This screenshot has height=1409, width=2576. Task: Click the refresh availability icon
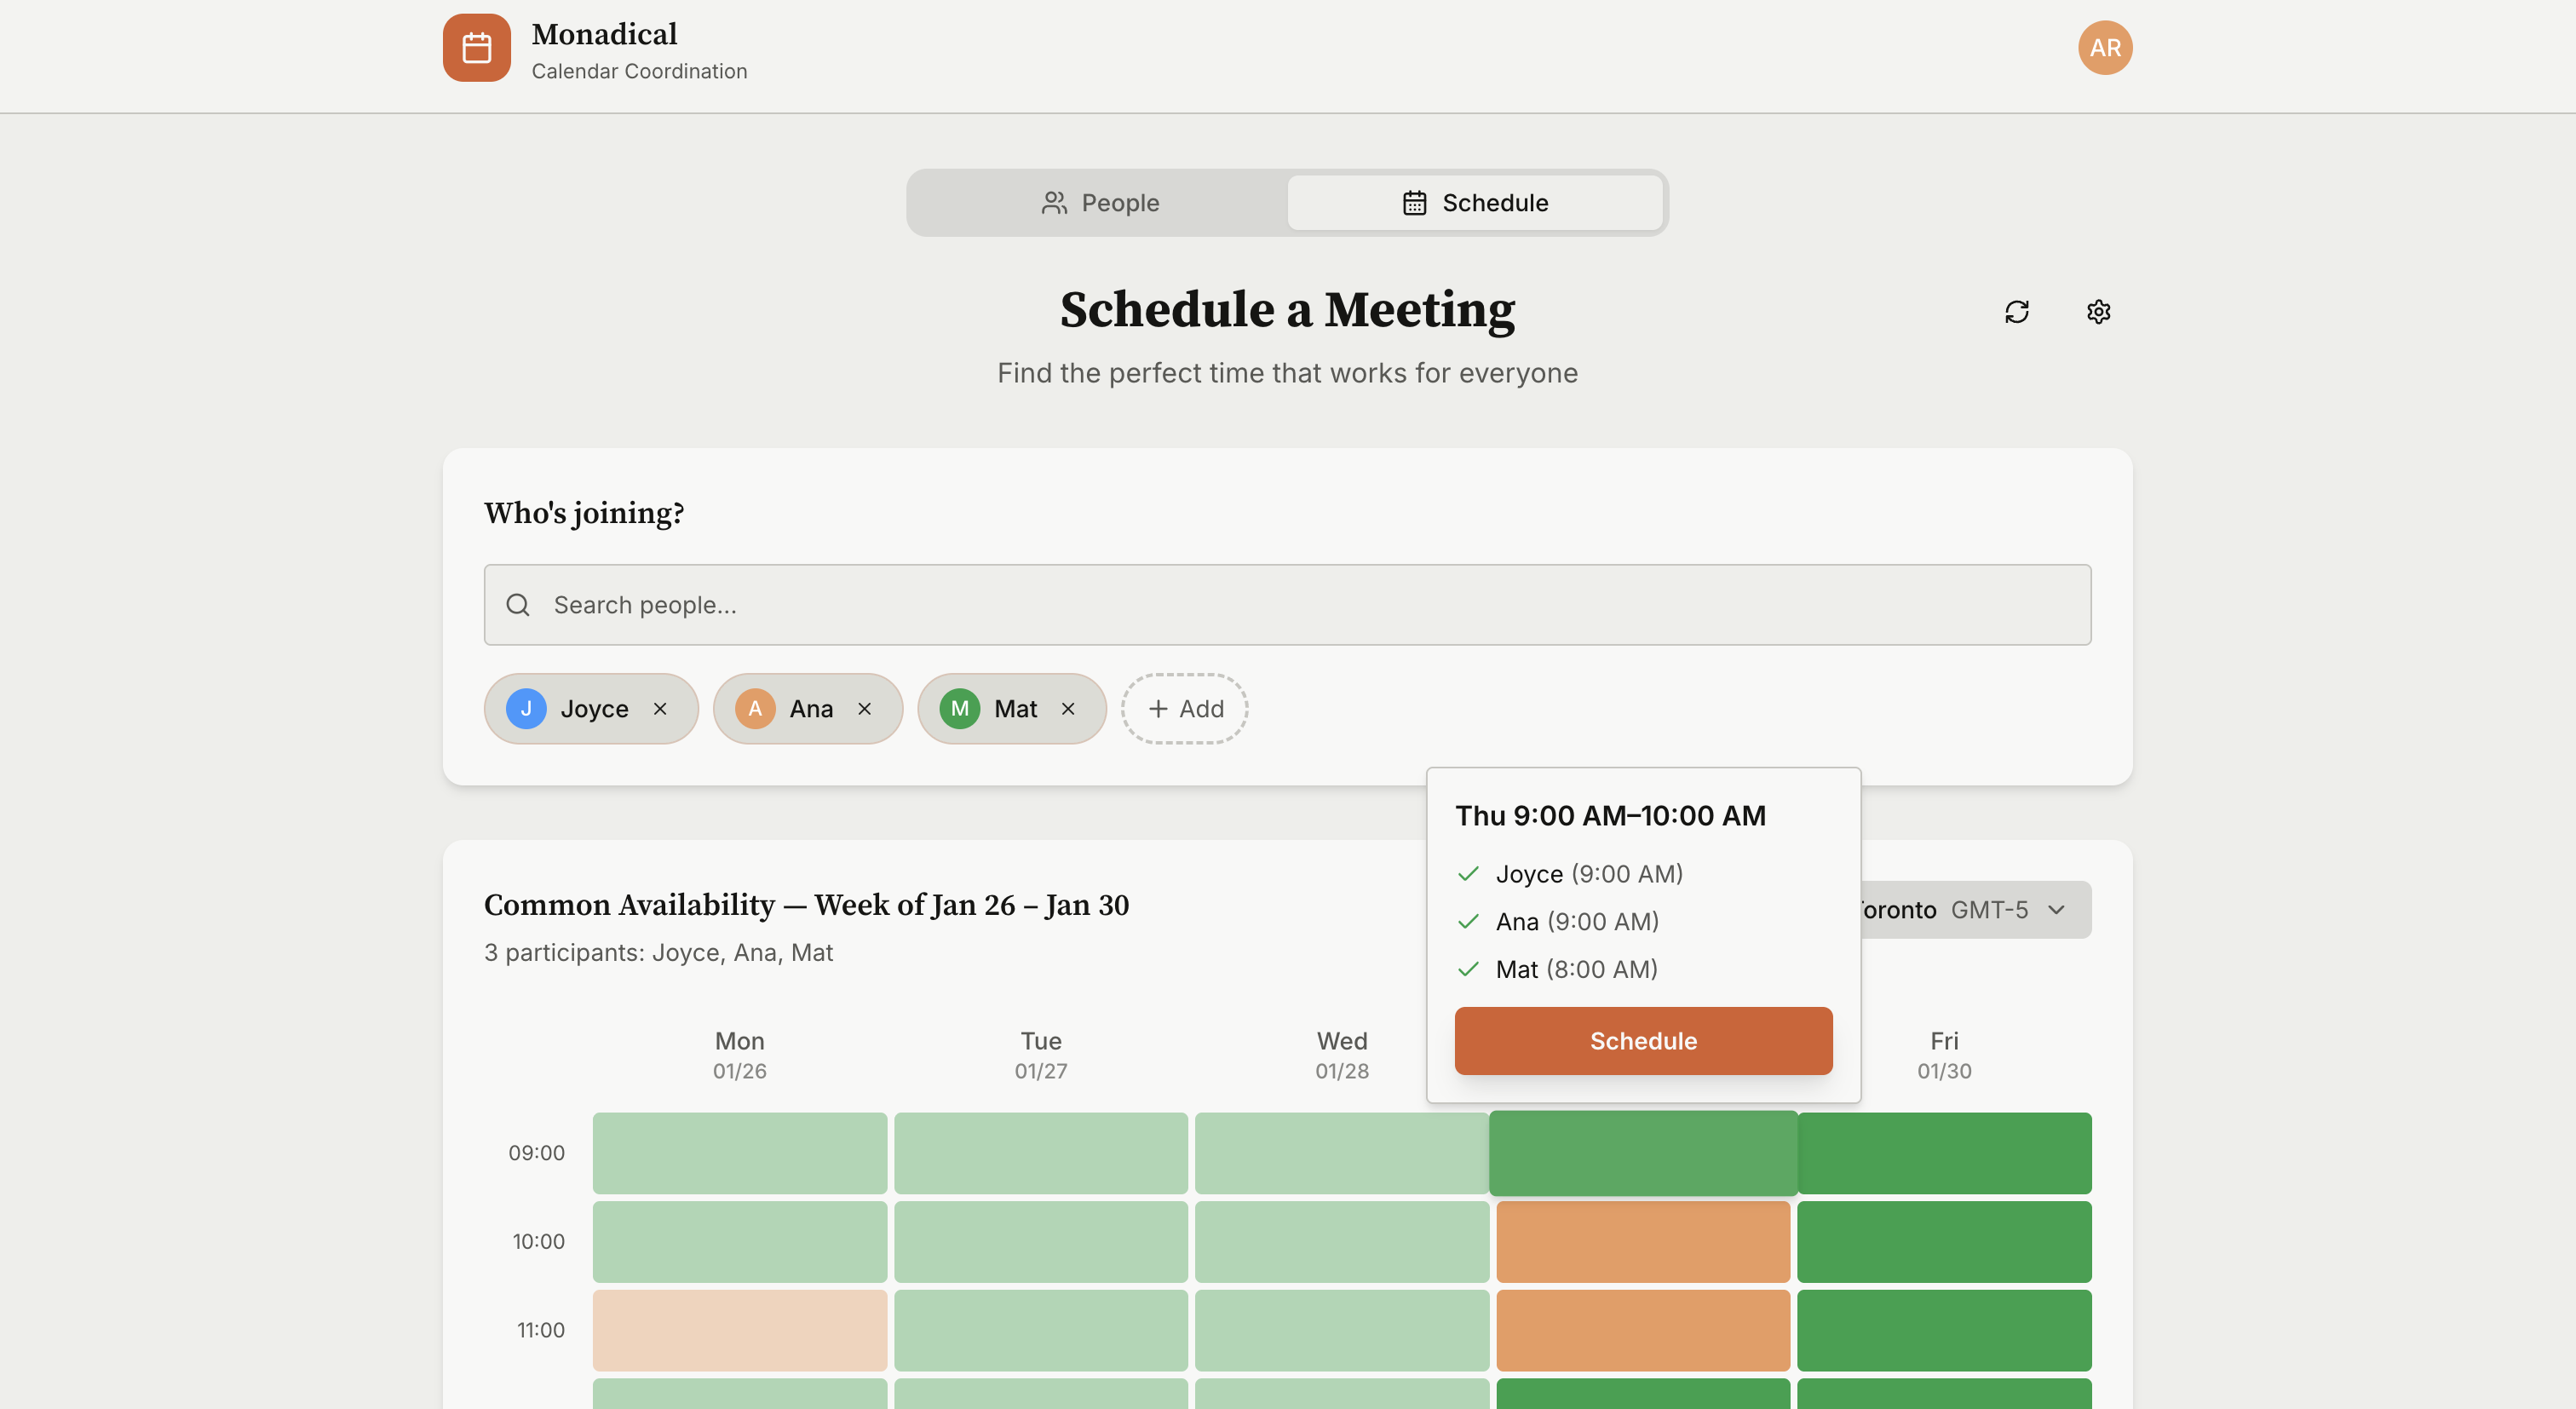[x=2016, y=312]
